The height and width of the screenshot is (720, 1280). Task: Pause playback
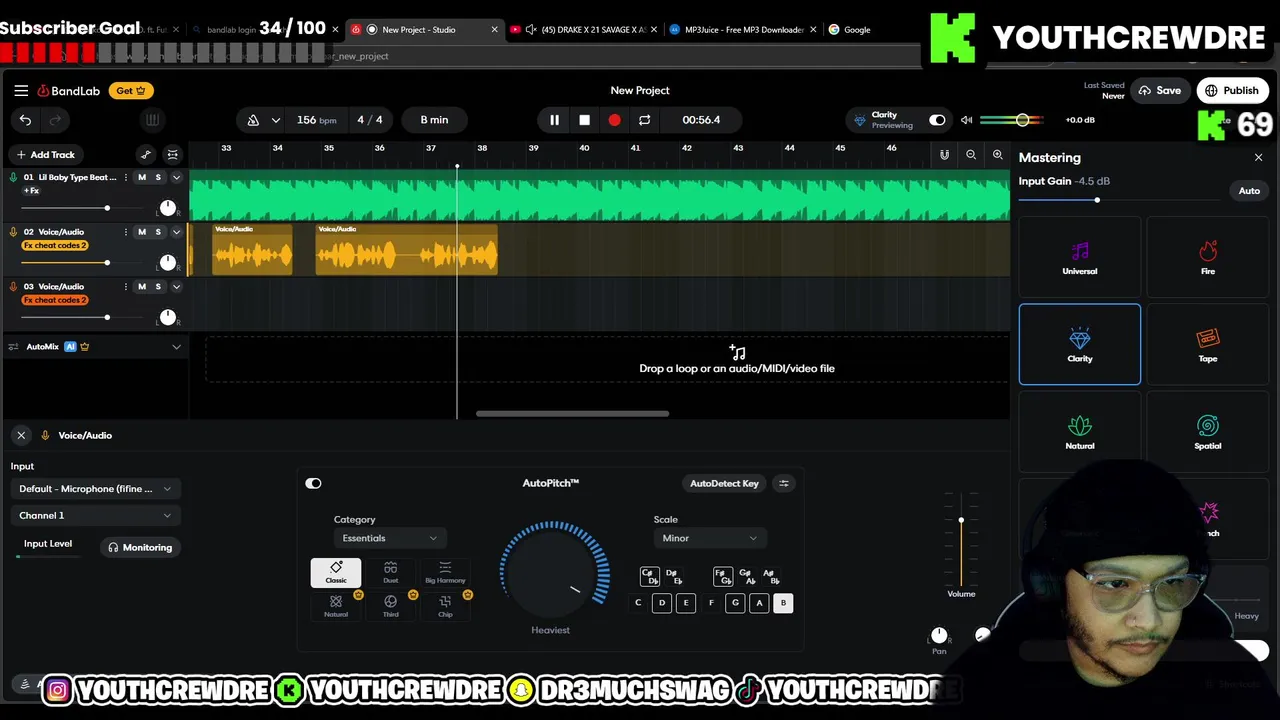pyautogui.click(x=554, y=120)
